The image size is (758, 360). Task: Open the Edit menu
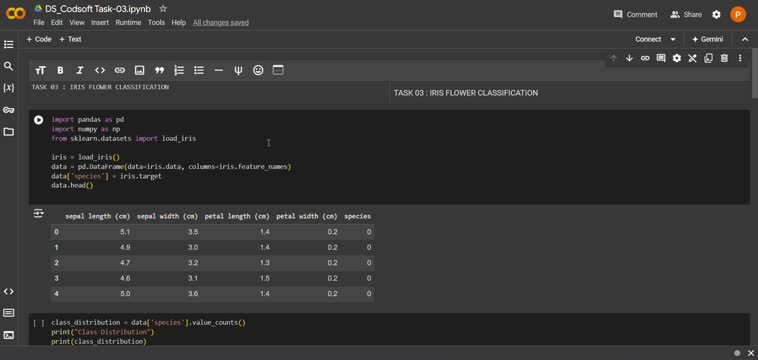[x=57, y=22]
